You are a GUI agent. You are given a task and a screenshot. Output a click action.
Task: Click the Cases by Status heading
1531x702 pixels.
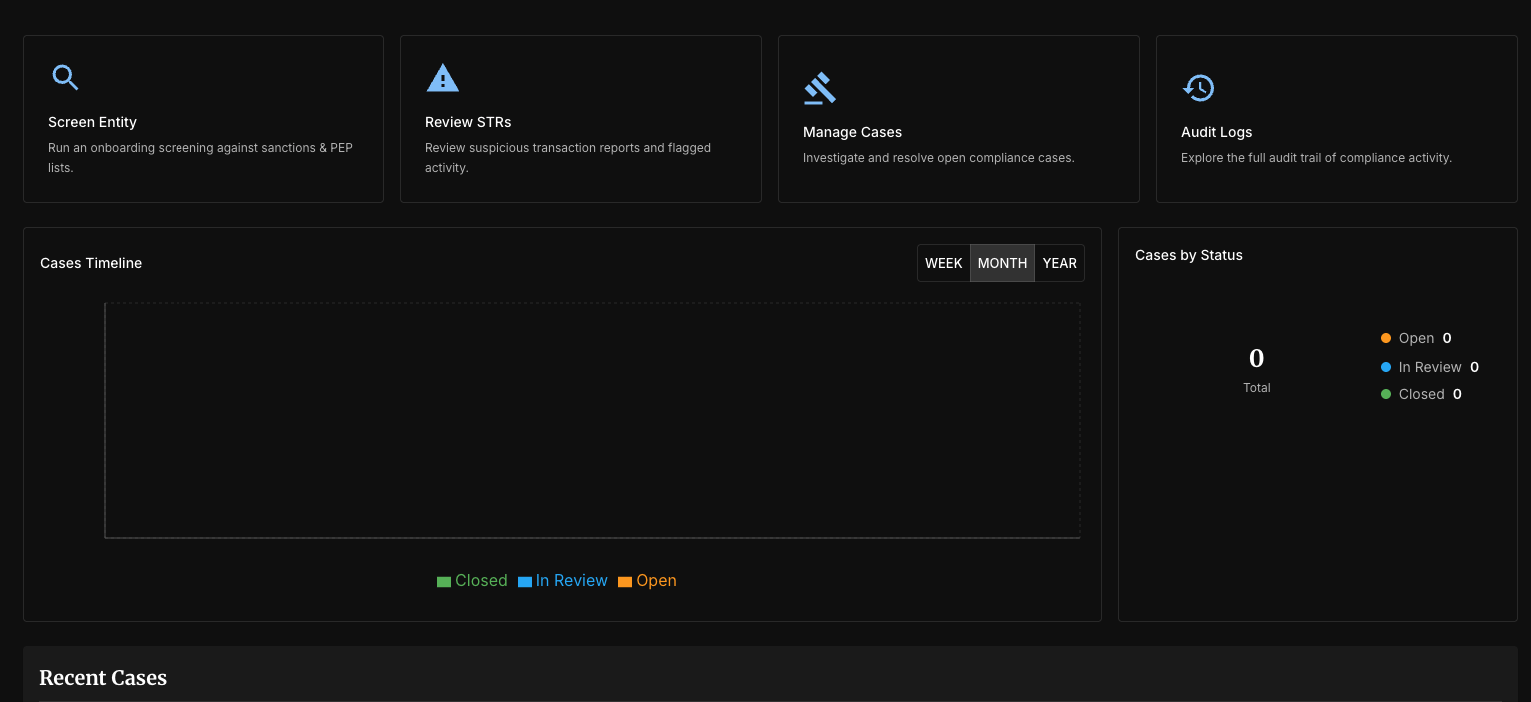[x=1189, y=255]
